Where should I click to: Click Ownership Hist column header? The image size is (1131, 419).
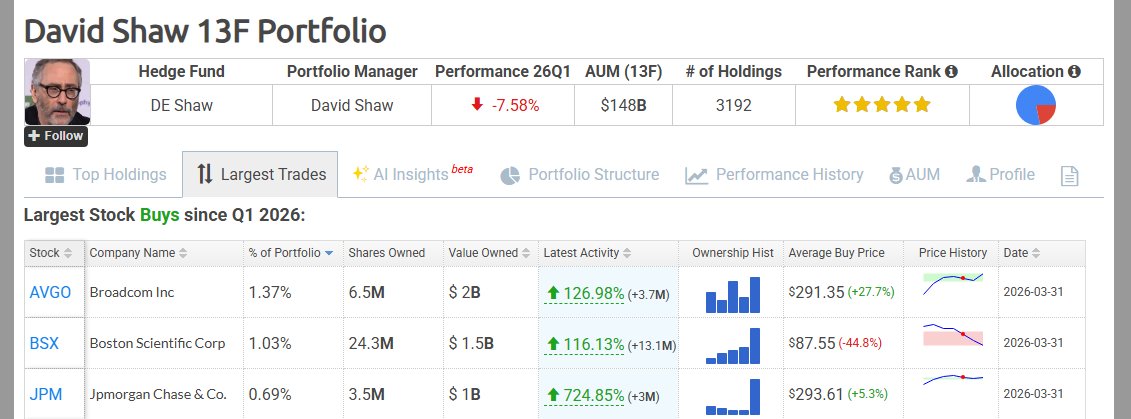732,253
